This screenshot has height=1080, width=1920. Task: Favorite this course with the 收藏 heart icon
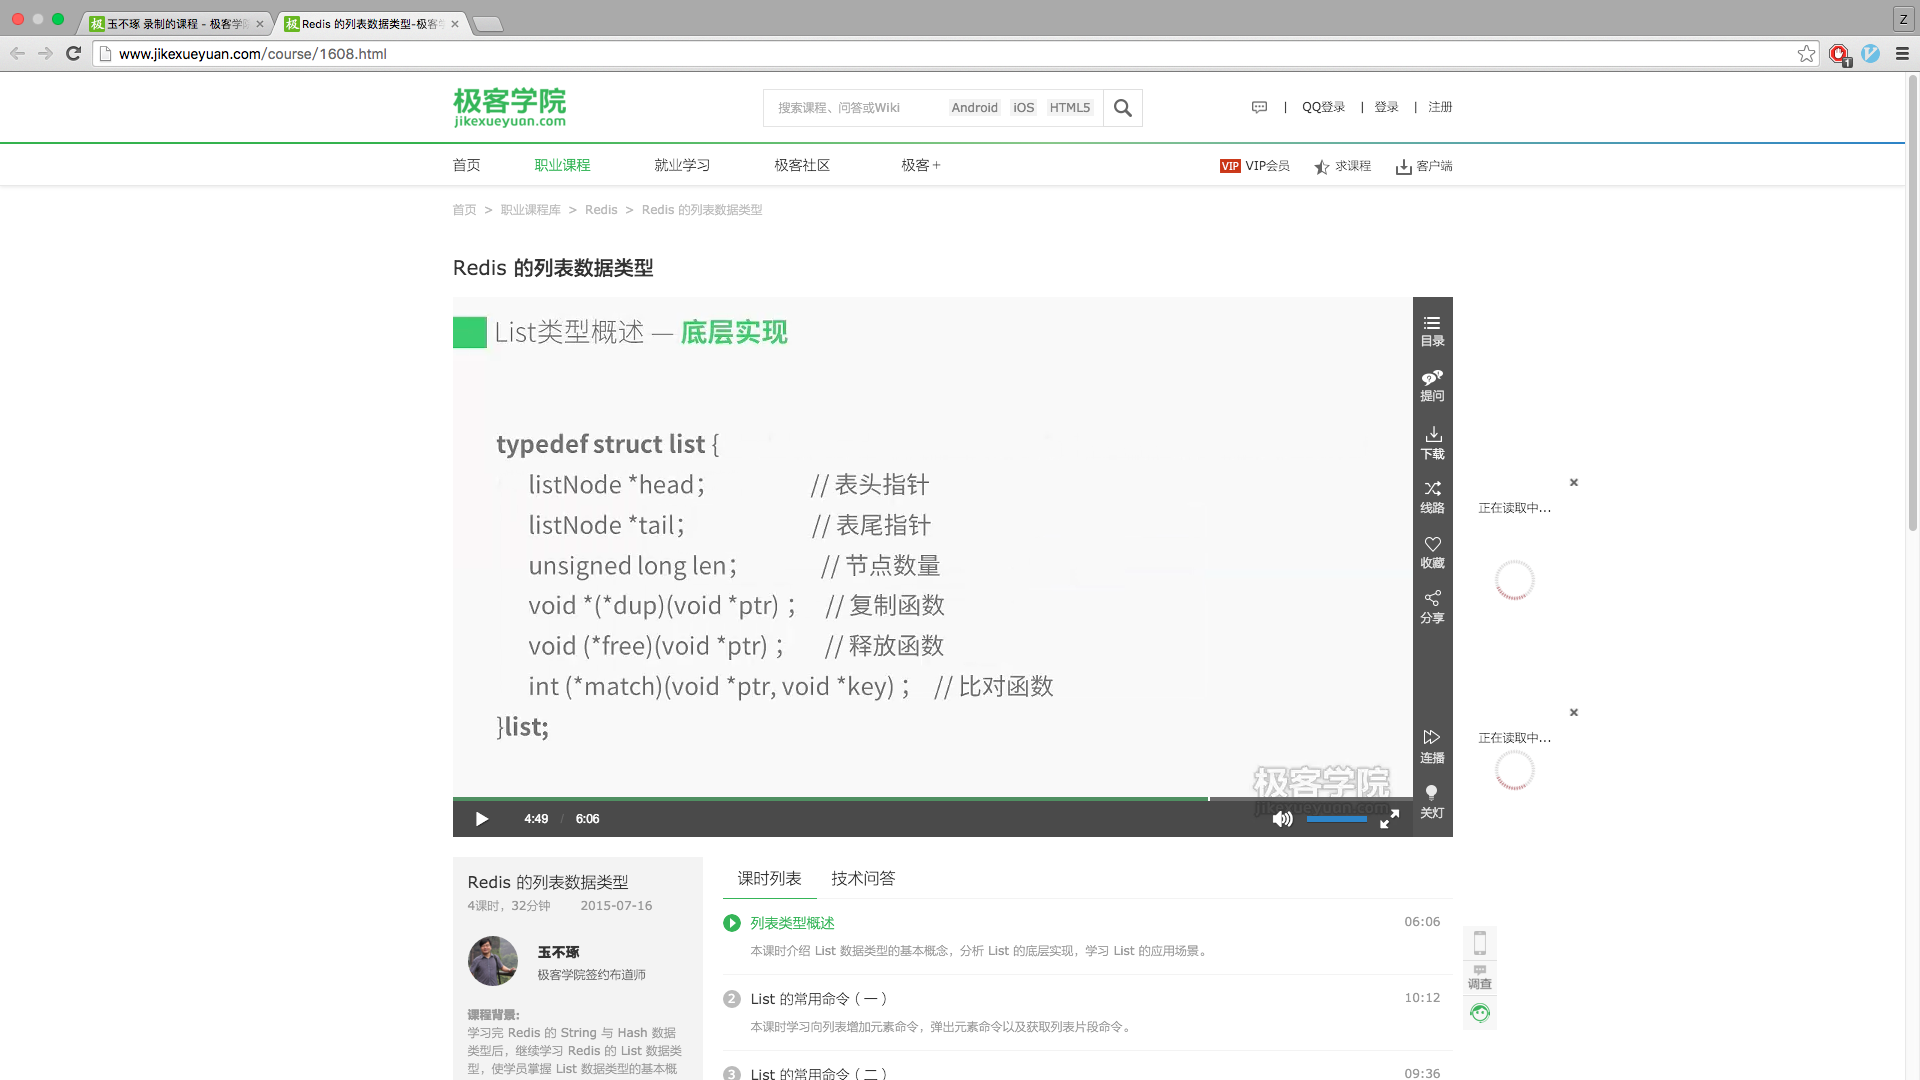pyautogui.click(x=1432, y=551)
